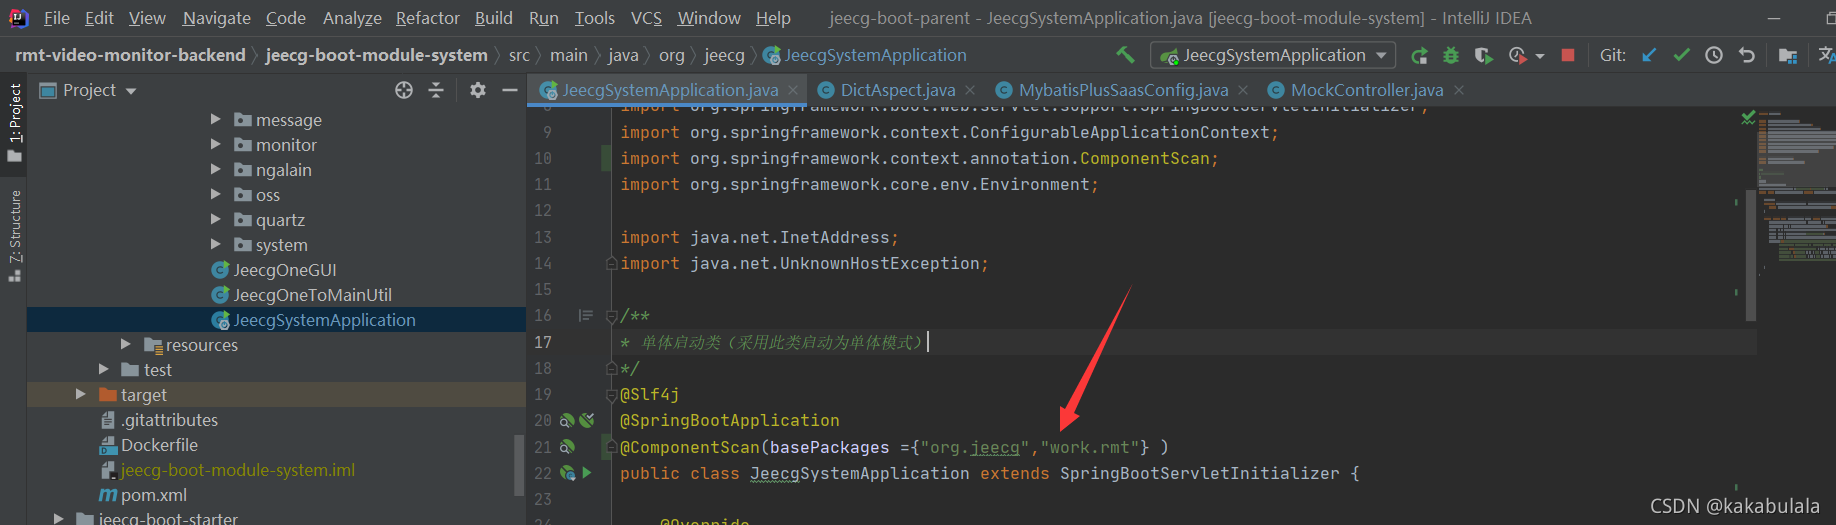Open the VCS menu
The image size is (1836, 525).
[x=646, y=18]
